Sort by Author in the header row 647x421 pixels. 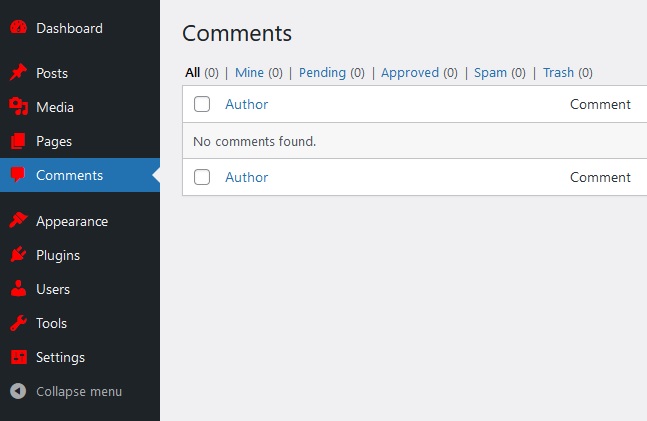click(x=246, y=104)
